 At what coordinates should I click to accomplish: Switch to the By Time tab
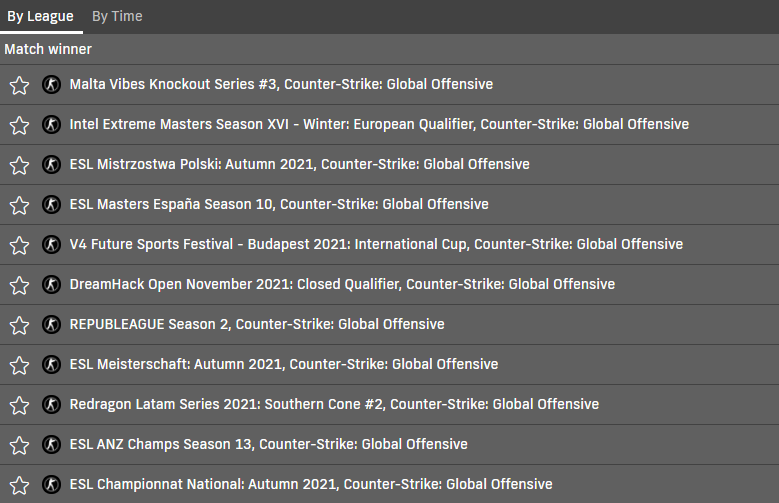[x=117, y=16]
